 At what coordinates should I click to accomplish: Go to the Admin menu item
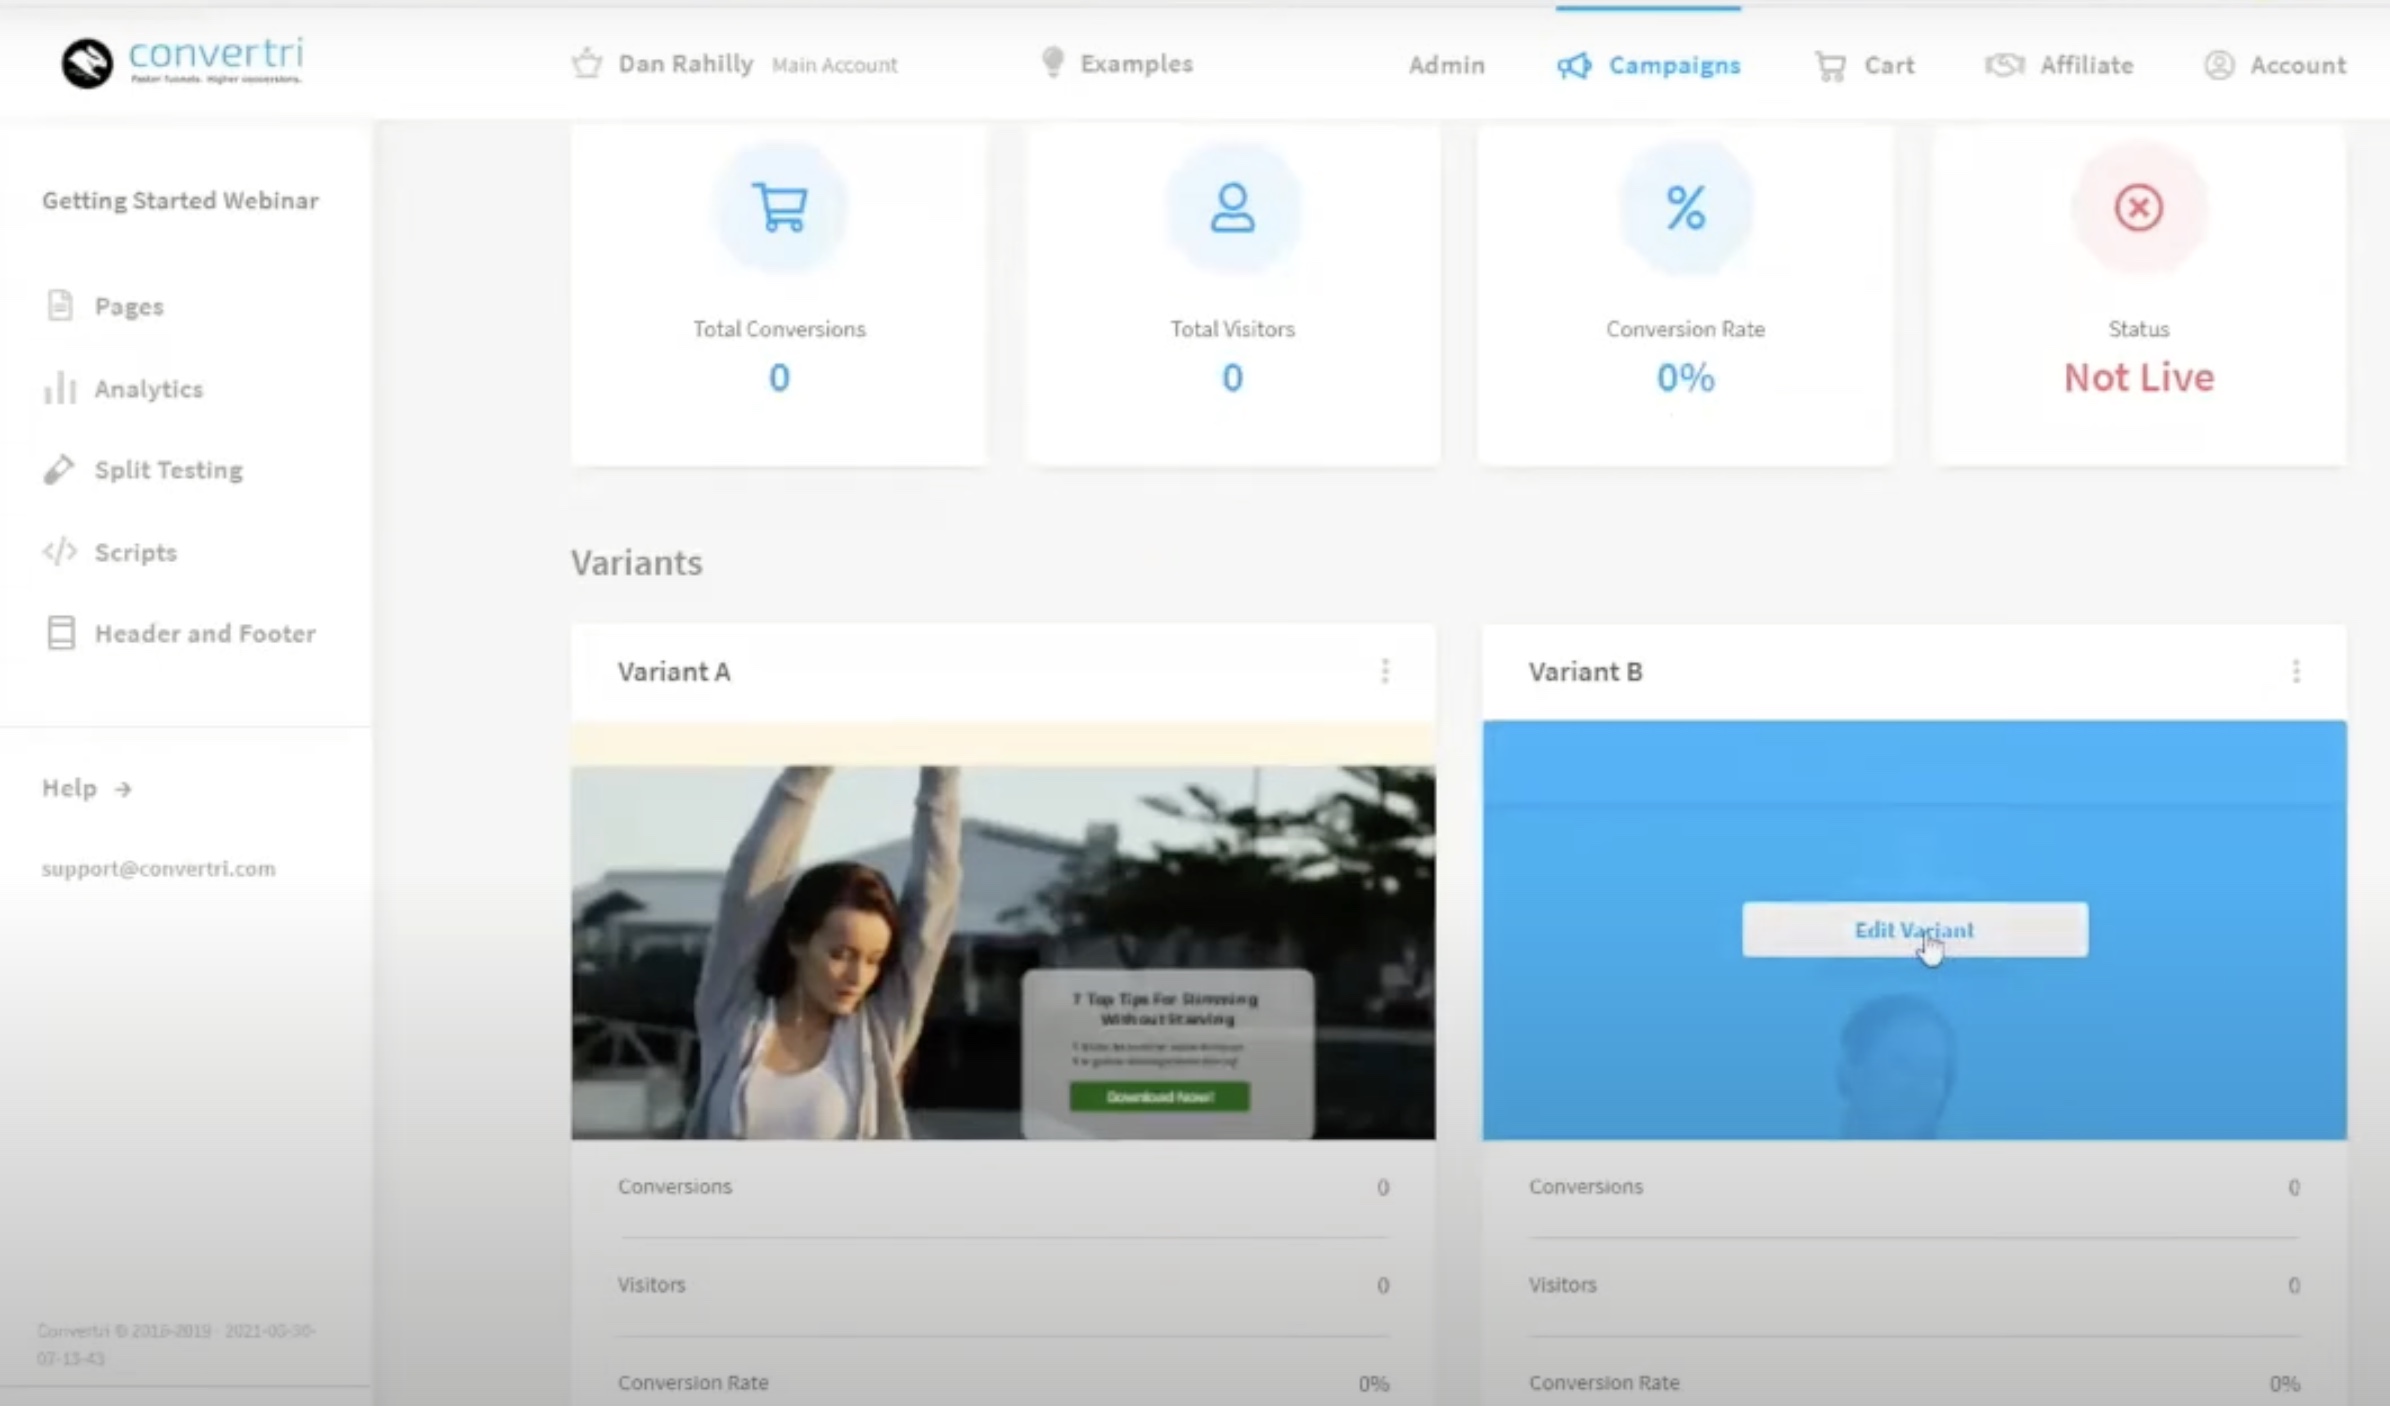pyautogui.click(x=1446, y=65)
